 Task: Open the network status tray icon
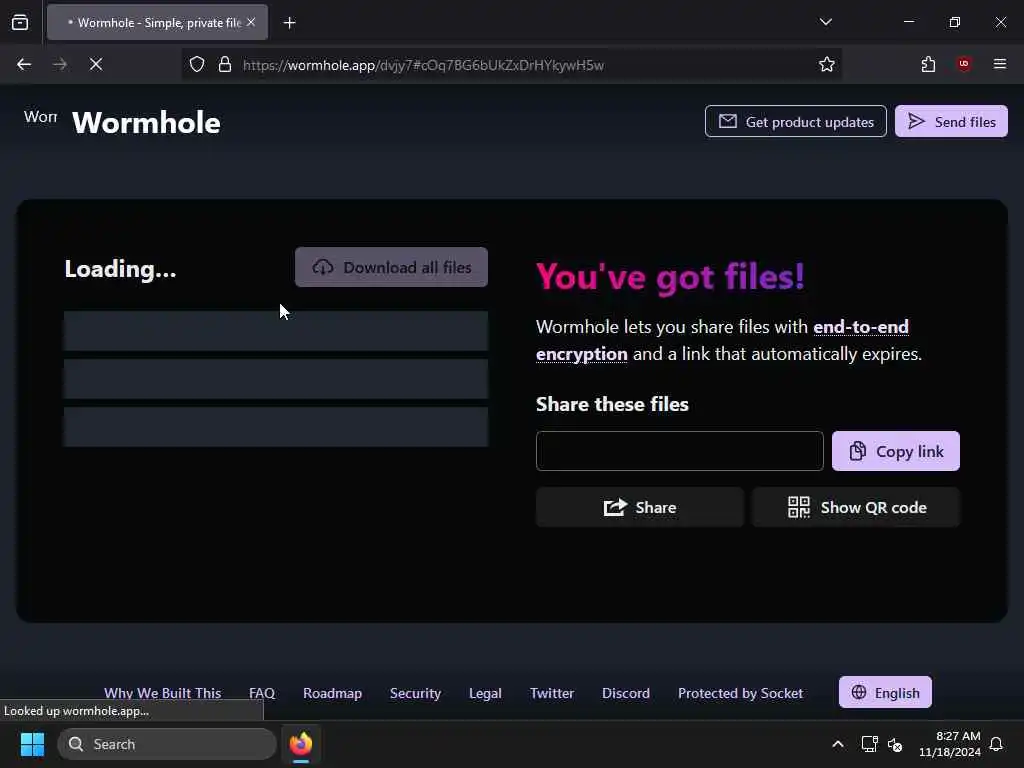click(869, 744)
